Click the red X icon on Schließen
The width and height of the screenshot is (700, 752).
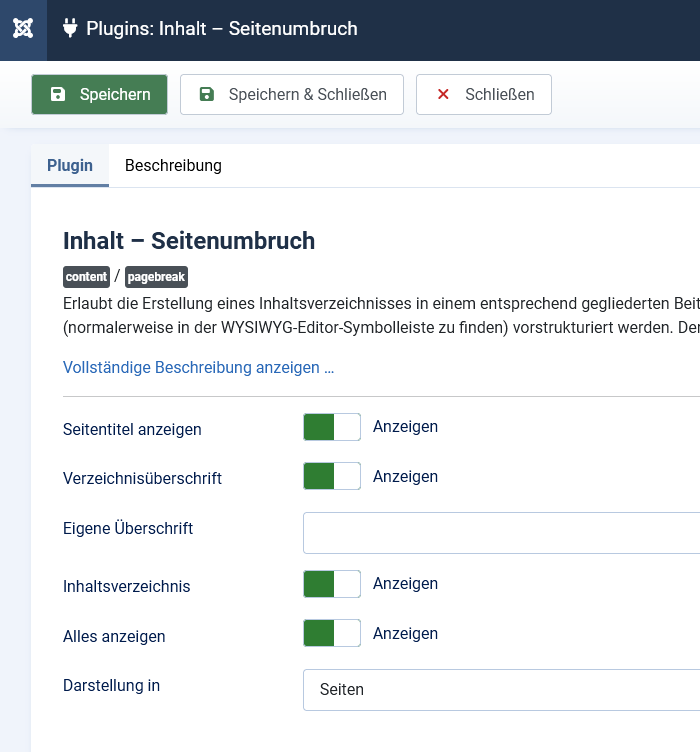click(x=443, y=95)
